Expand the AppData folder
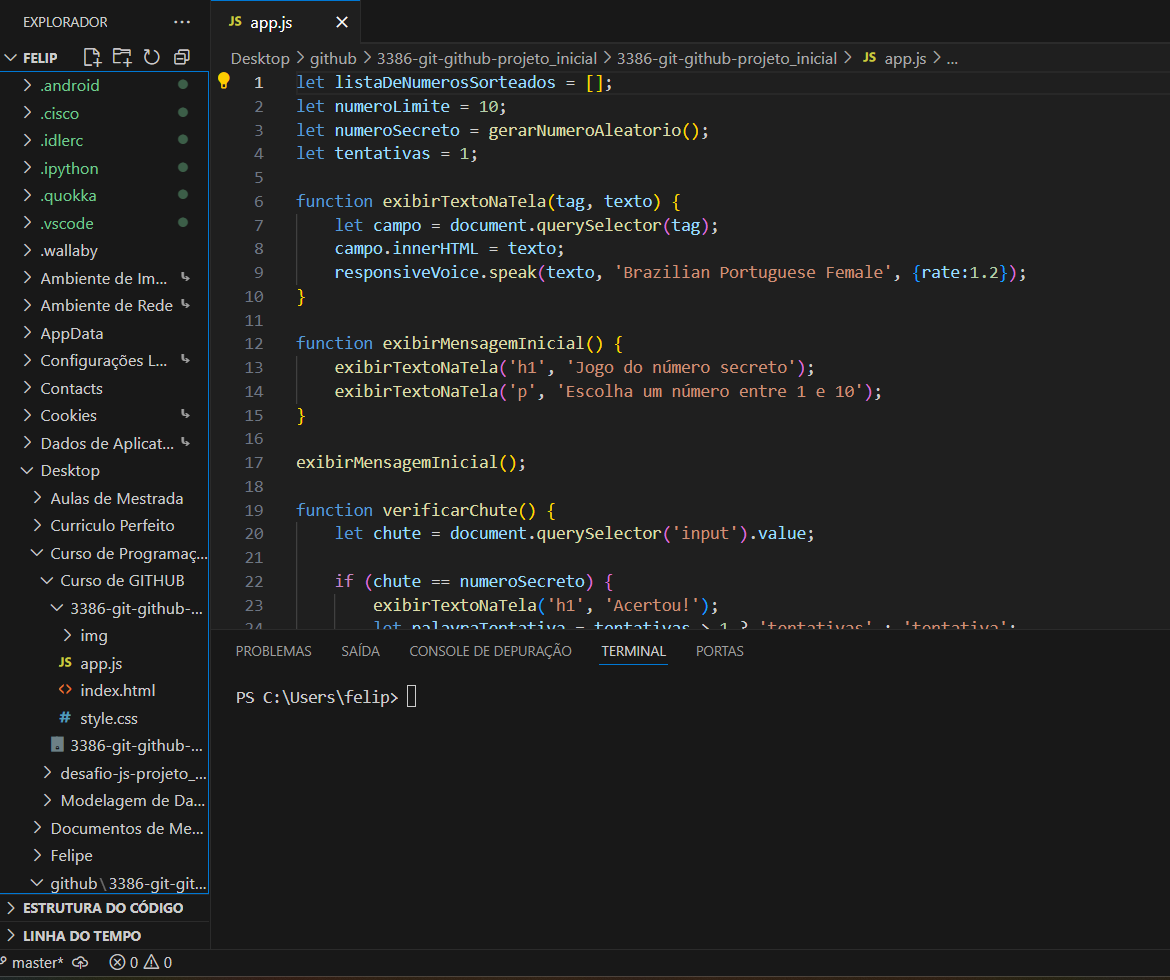Viewport: 1170px width, 980px height. pos(28,333)
